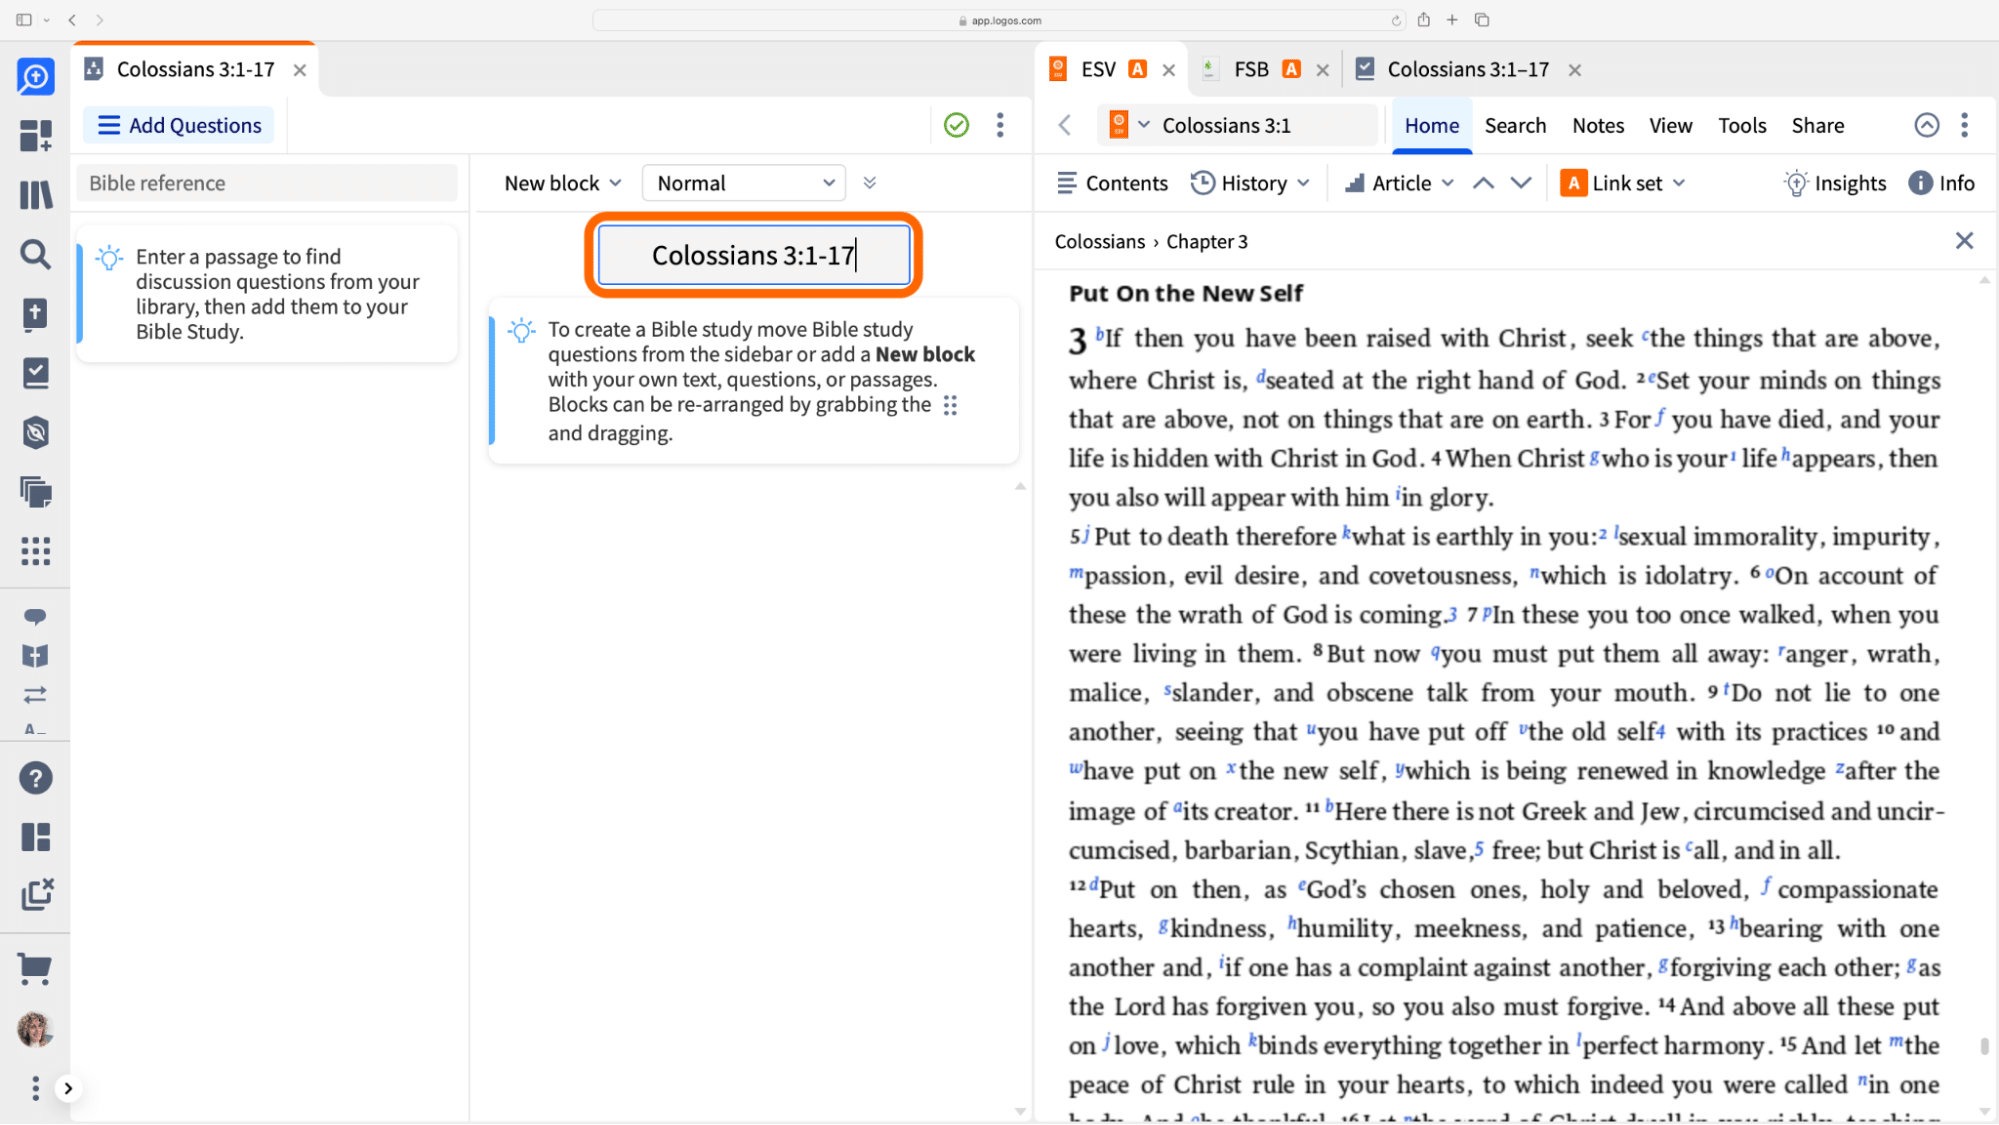Go to next article down arrow
This screenshot has height=1125, width=1999.
pos(1521,183)
